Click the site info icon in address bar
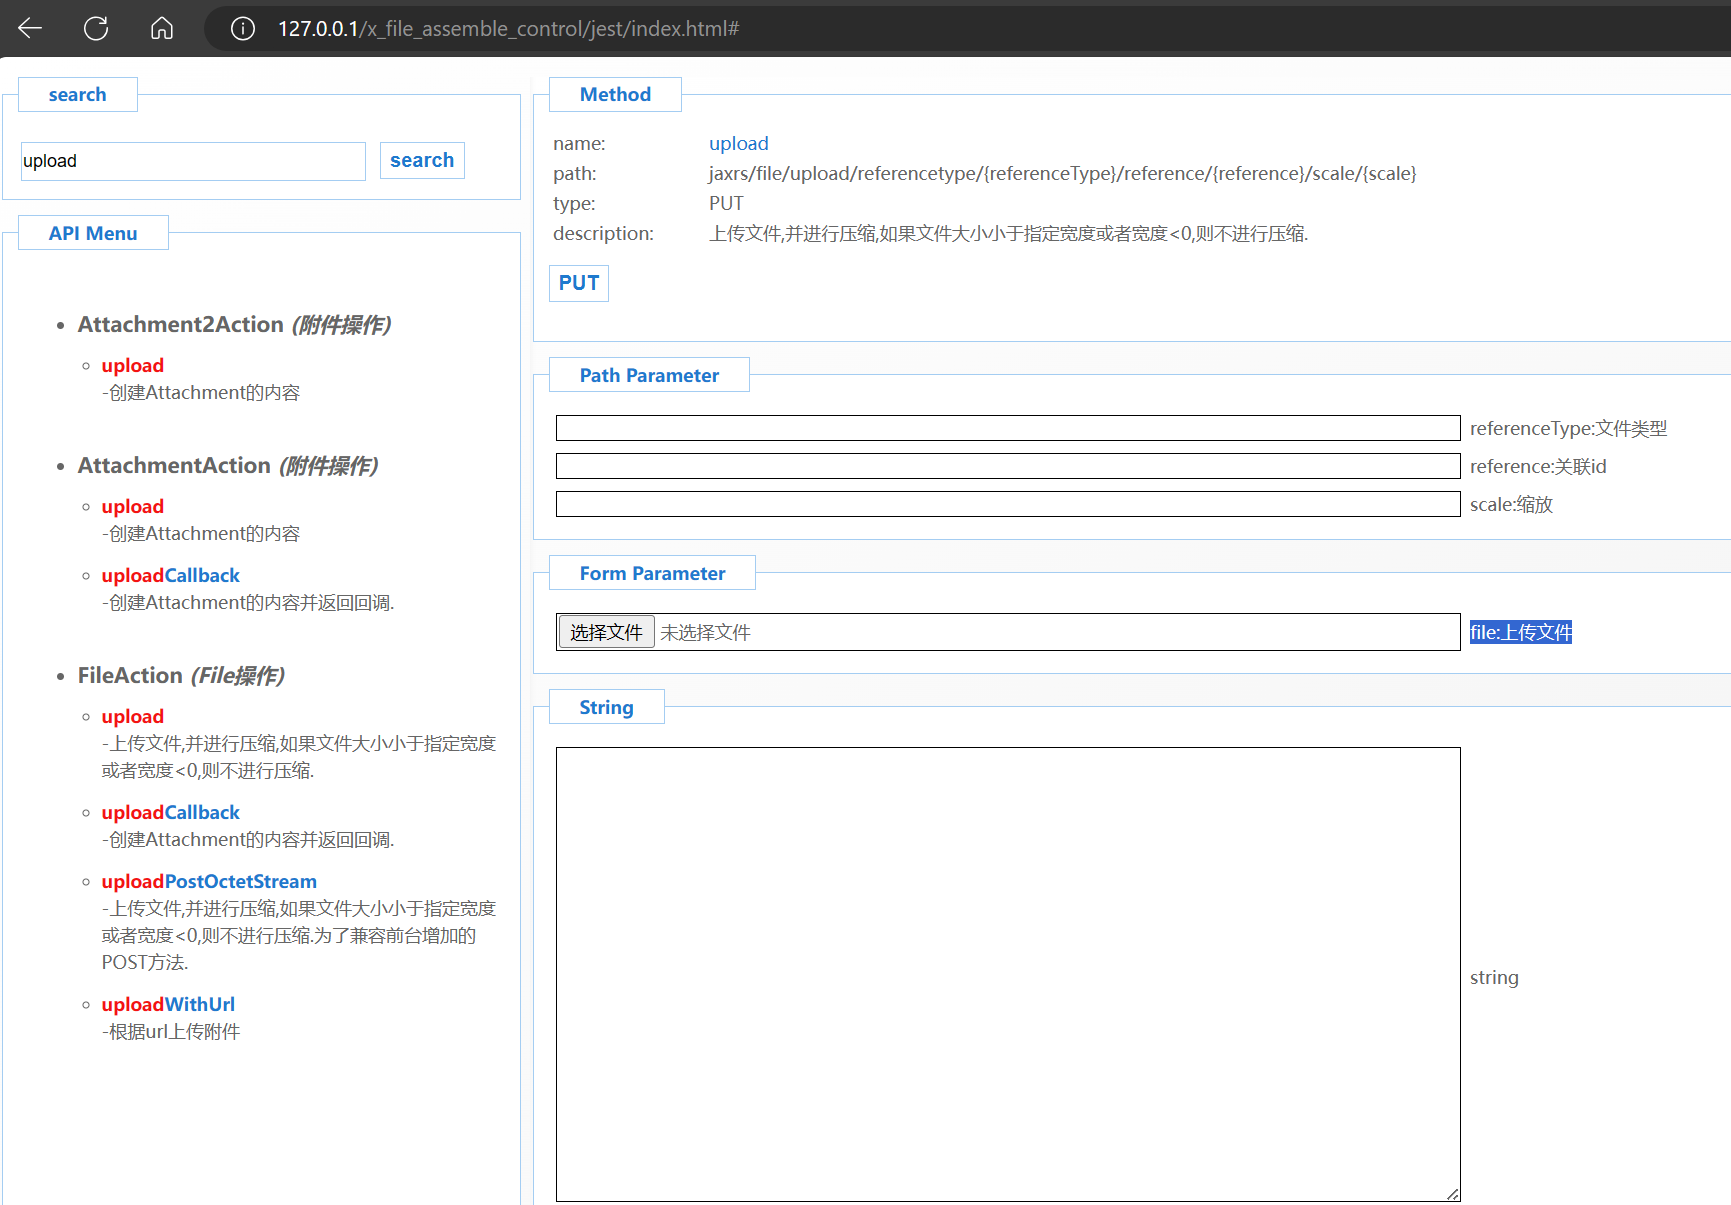Screen dimensions: 1731x1205 (243, 29)
